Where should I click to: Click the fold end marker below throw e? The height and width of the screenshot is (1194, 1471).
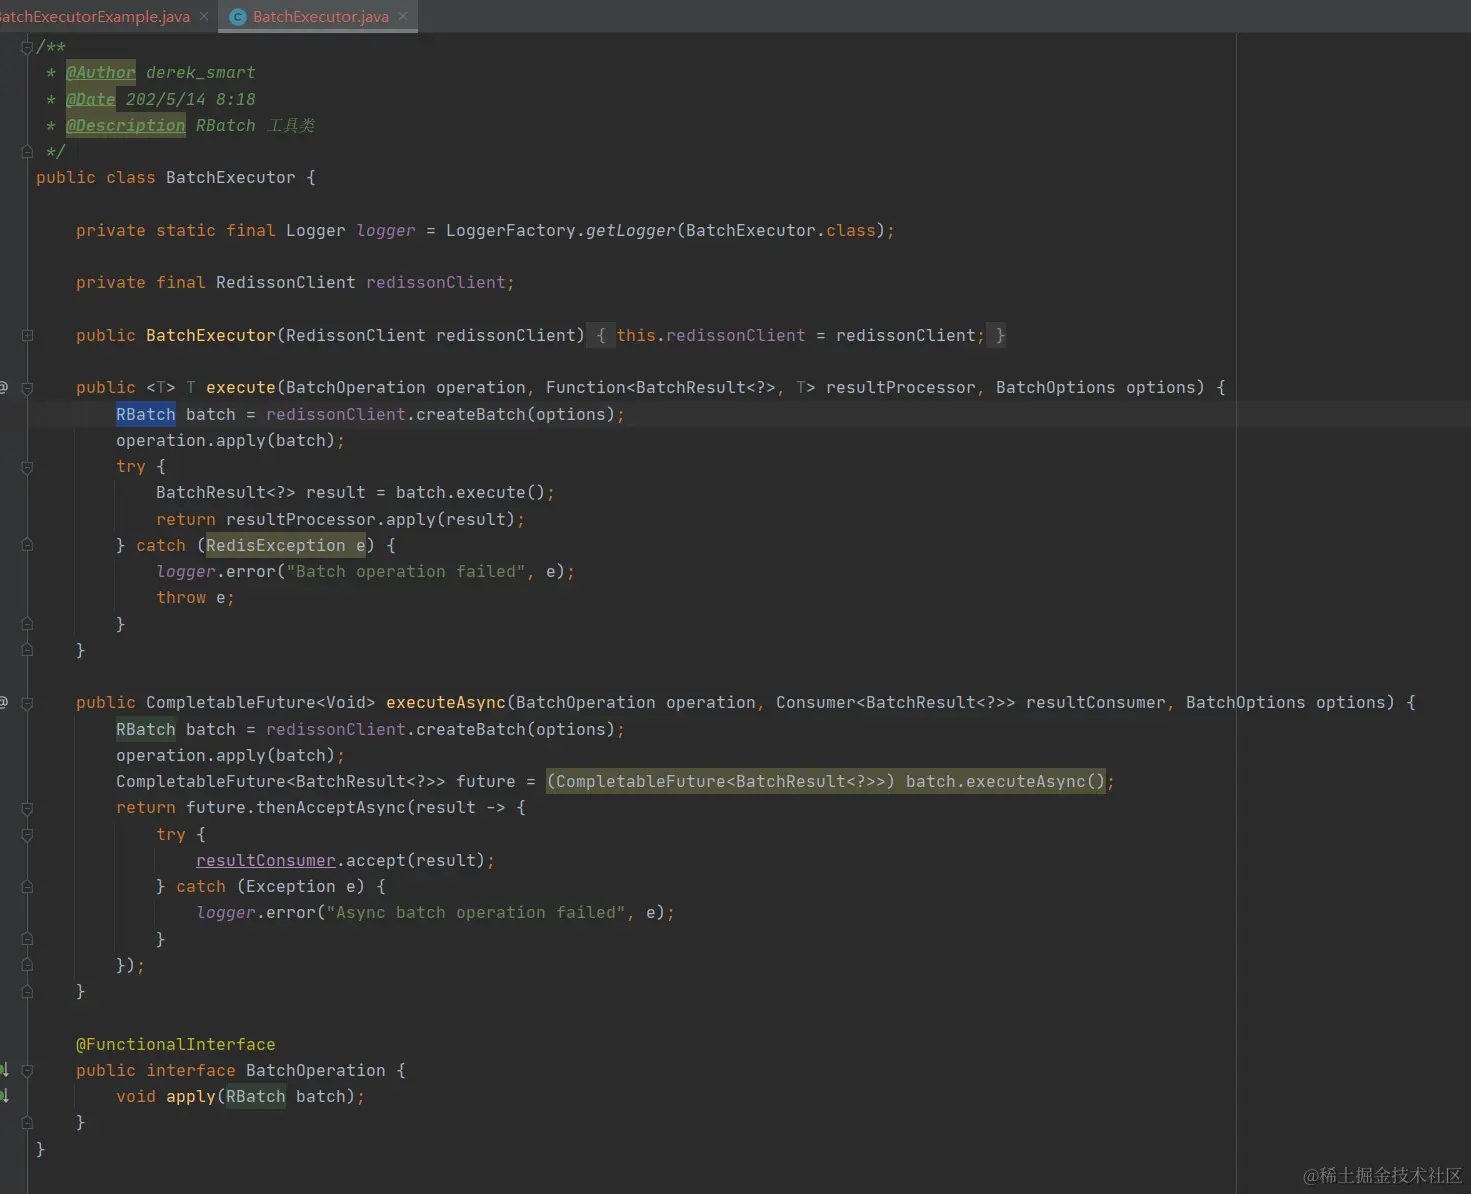coord(27,624)
